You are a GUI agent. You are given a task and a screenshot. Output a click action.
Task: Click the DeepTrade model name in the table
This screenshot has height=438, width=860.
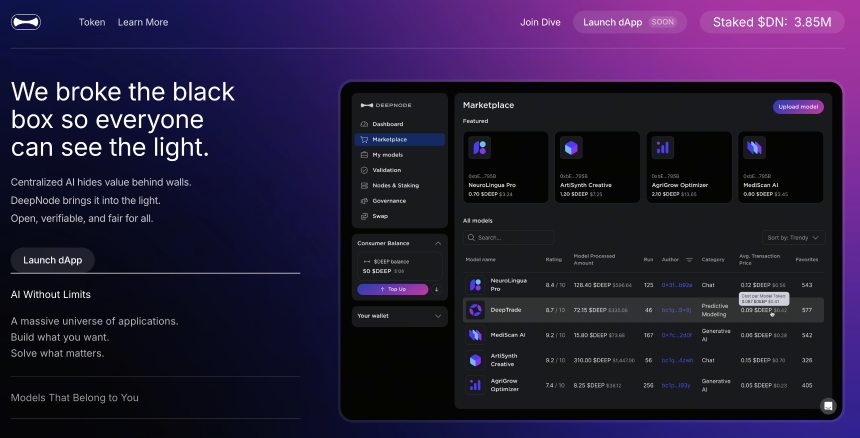tap(506, 310)
